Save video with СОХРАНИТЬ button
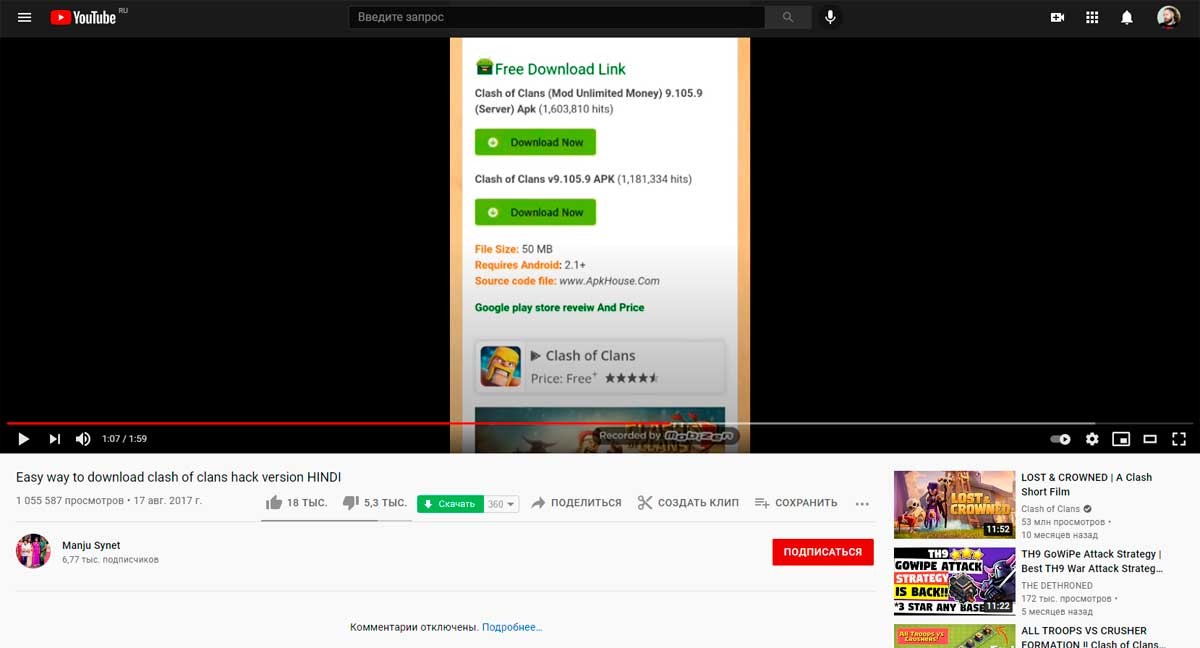The image size is (1200, 648). tap(796, 503)
